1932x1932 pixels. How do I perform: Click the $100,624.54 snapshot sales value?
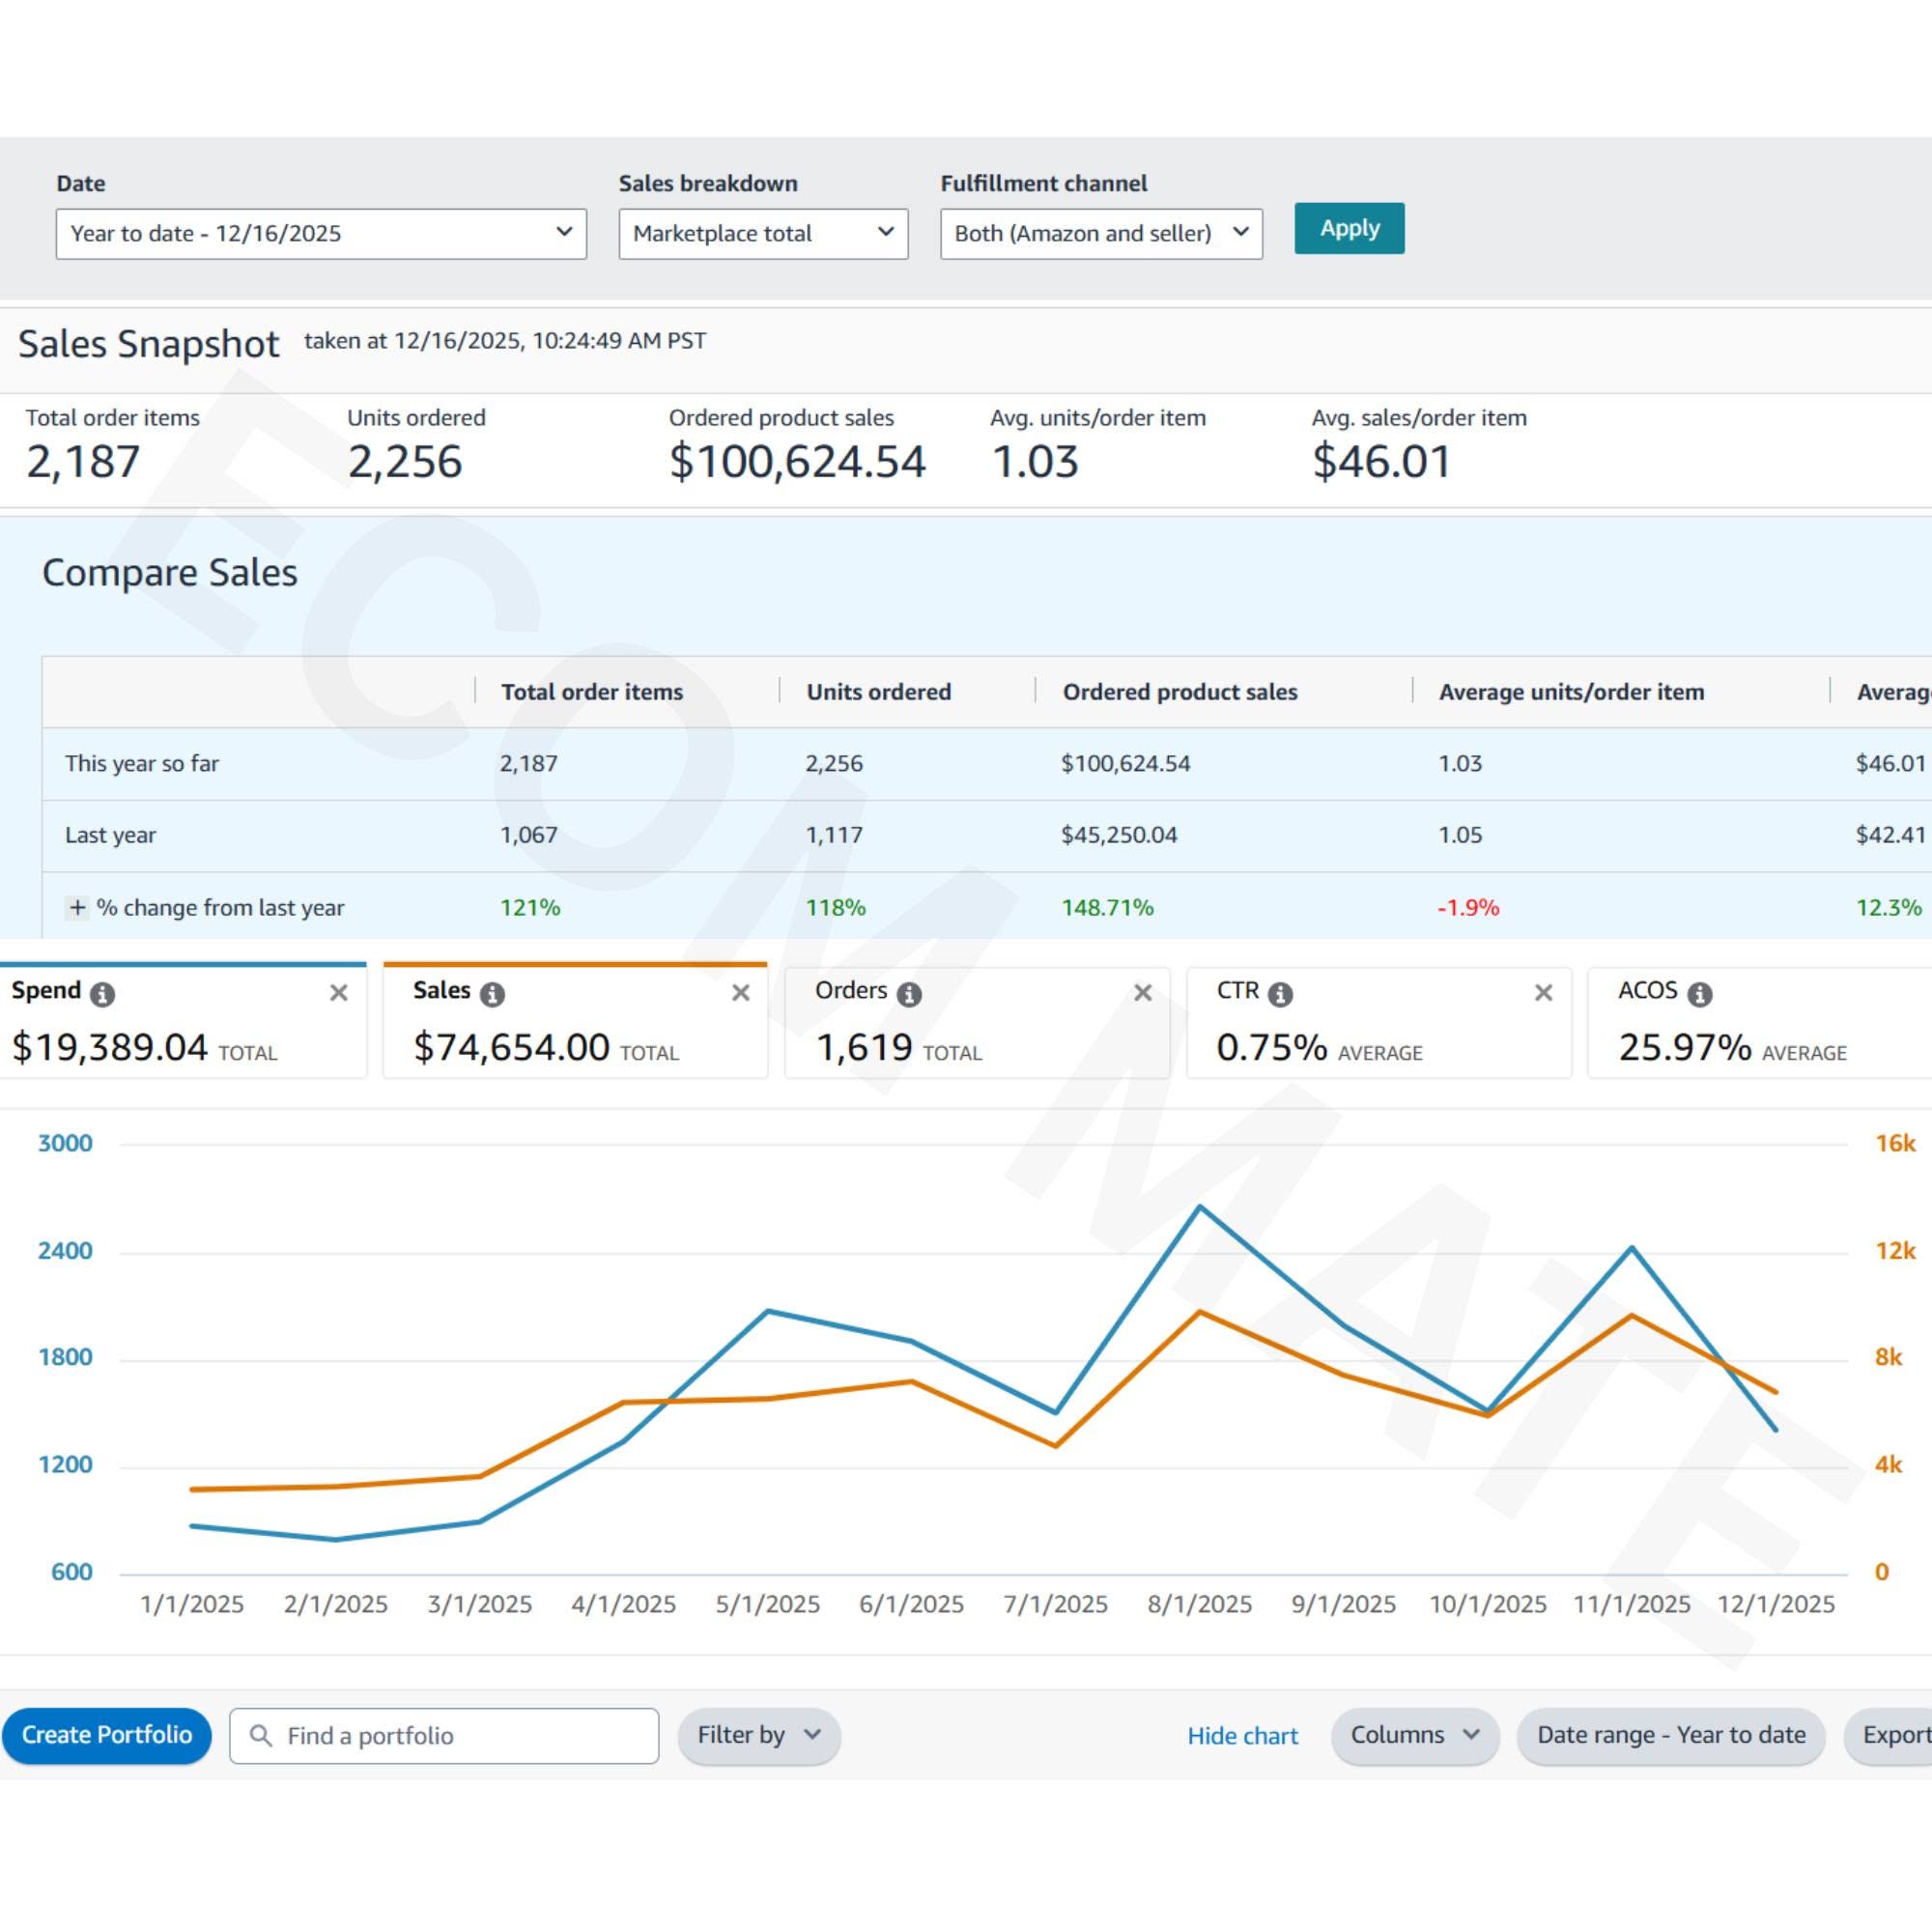pyautogui.click(x=797, y=462)
